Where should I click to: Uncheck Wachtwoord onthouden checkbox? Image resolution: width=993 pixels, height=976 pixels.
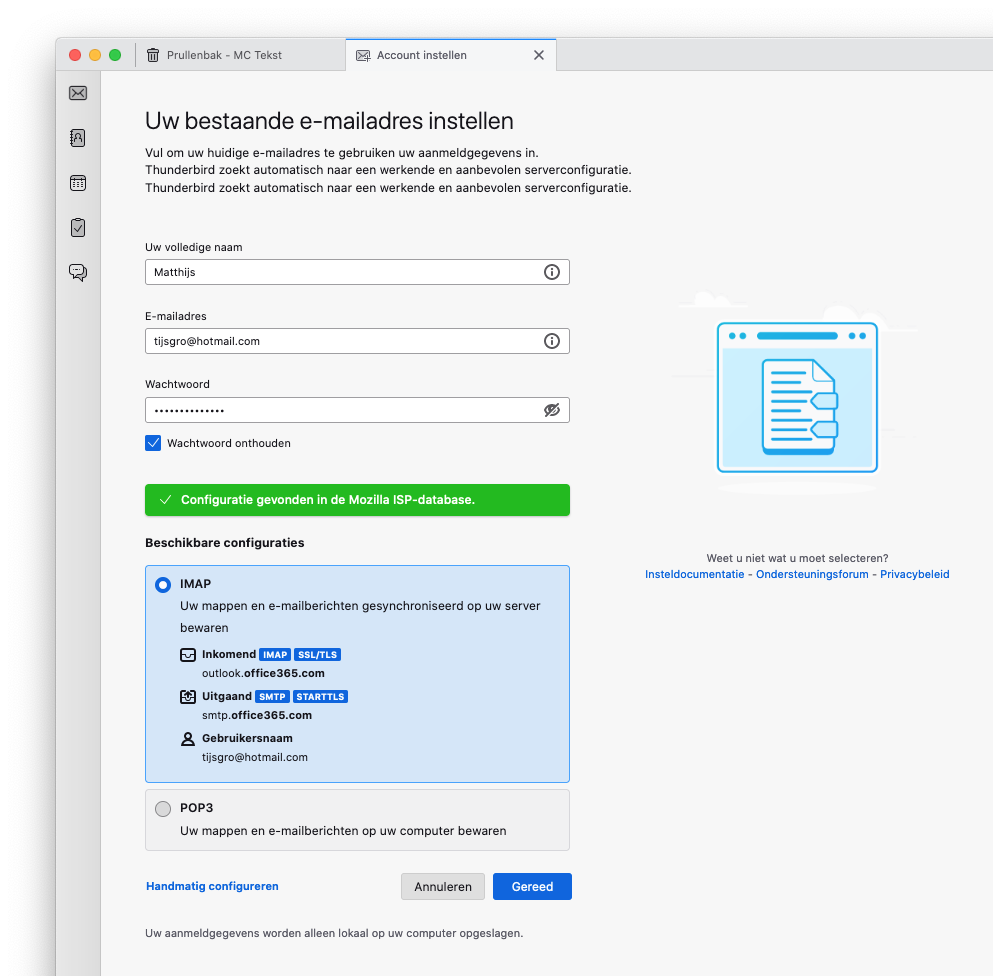click(x=153, y=443)
